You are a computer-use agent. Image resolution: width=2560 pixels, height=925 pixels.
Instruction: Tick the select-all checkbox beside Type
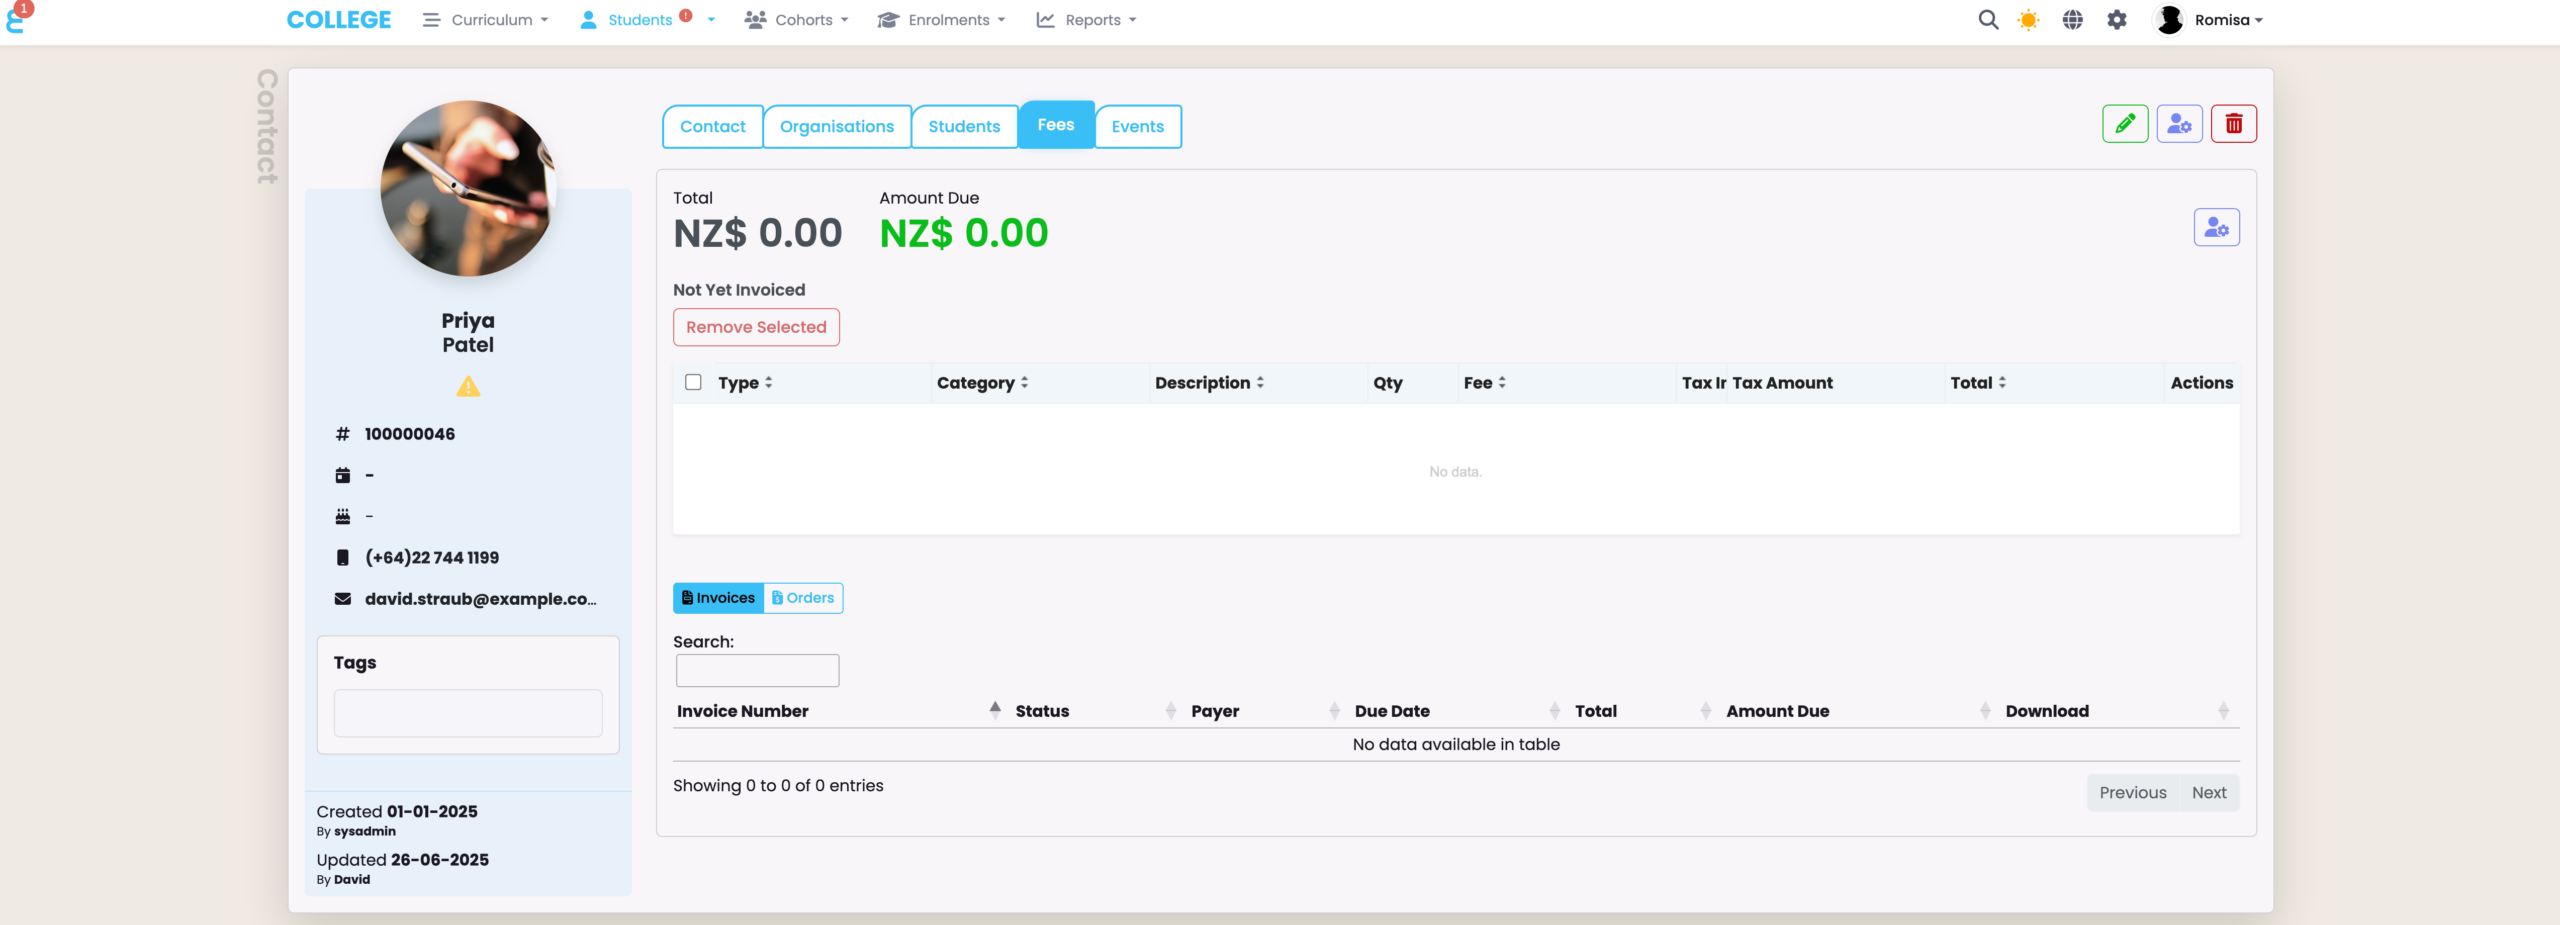pyautogui.click(x=693, y=383)
